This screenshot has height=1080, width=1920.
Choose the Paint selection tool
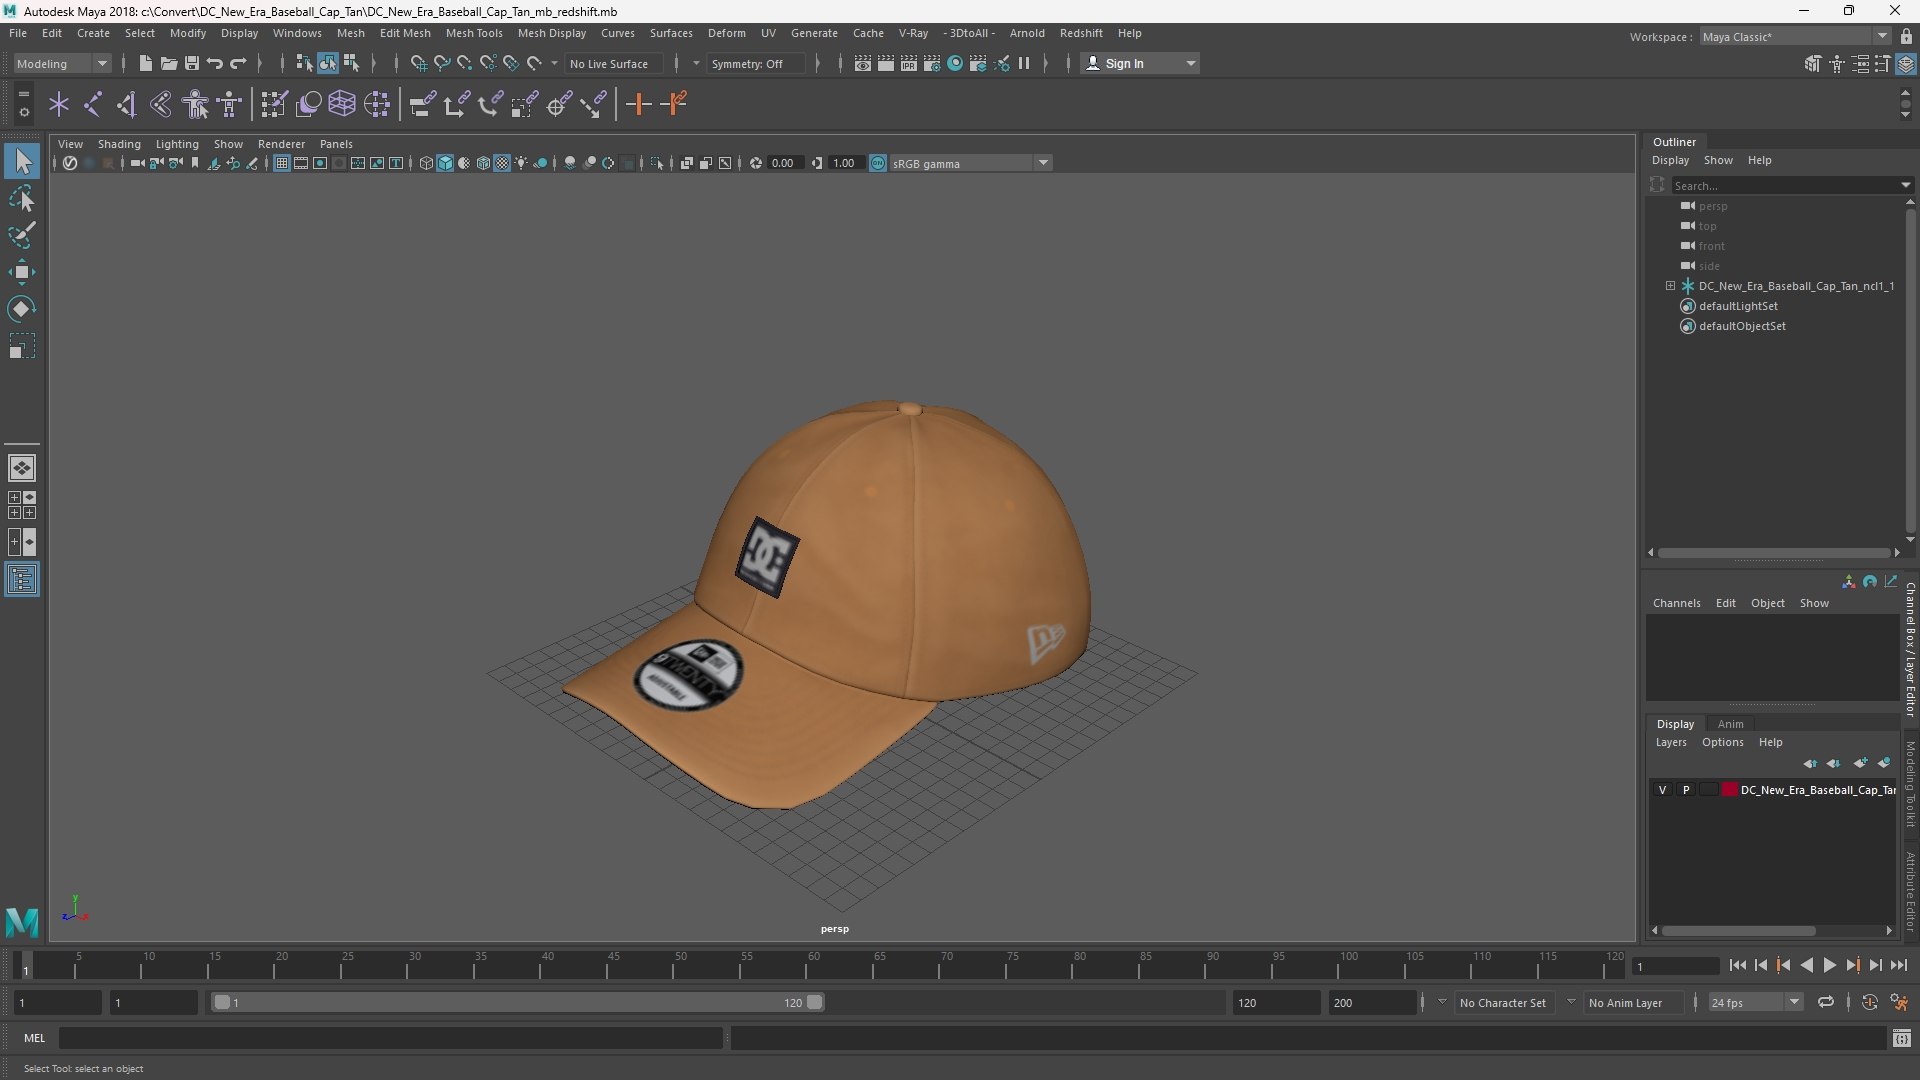pos(22,235)
